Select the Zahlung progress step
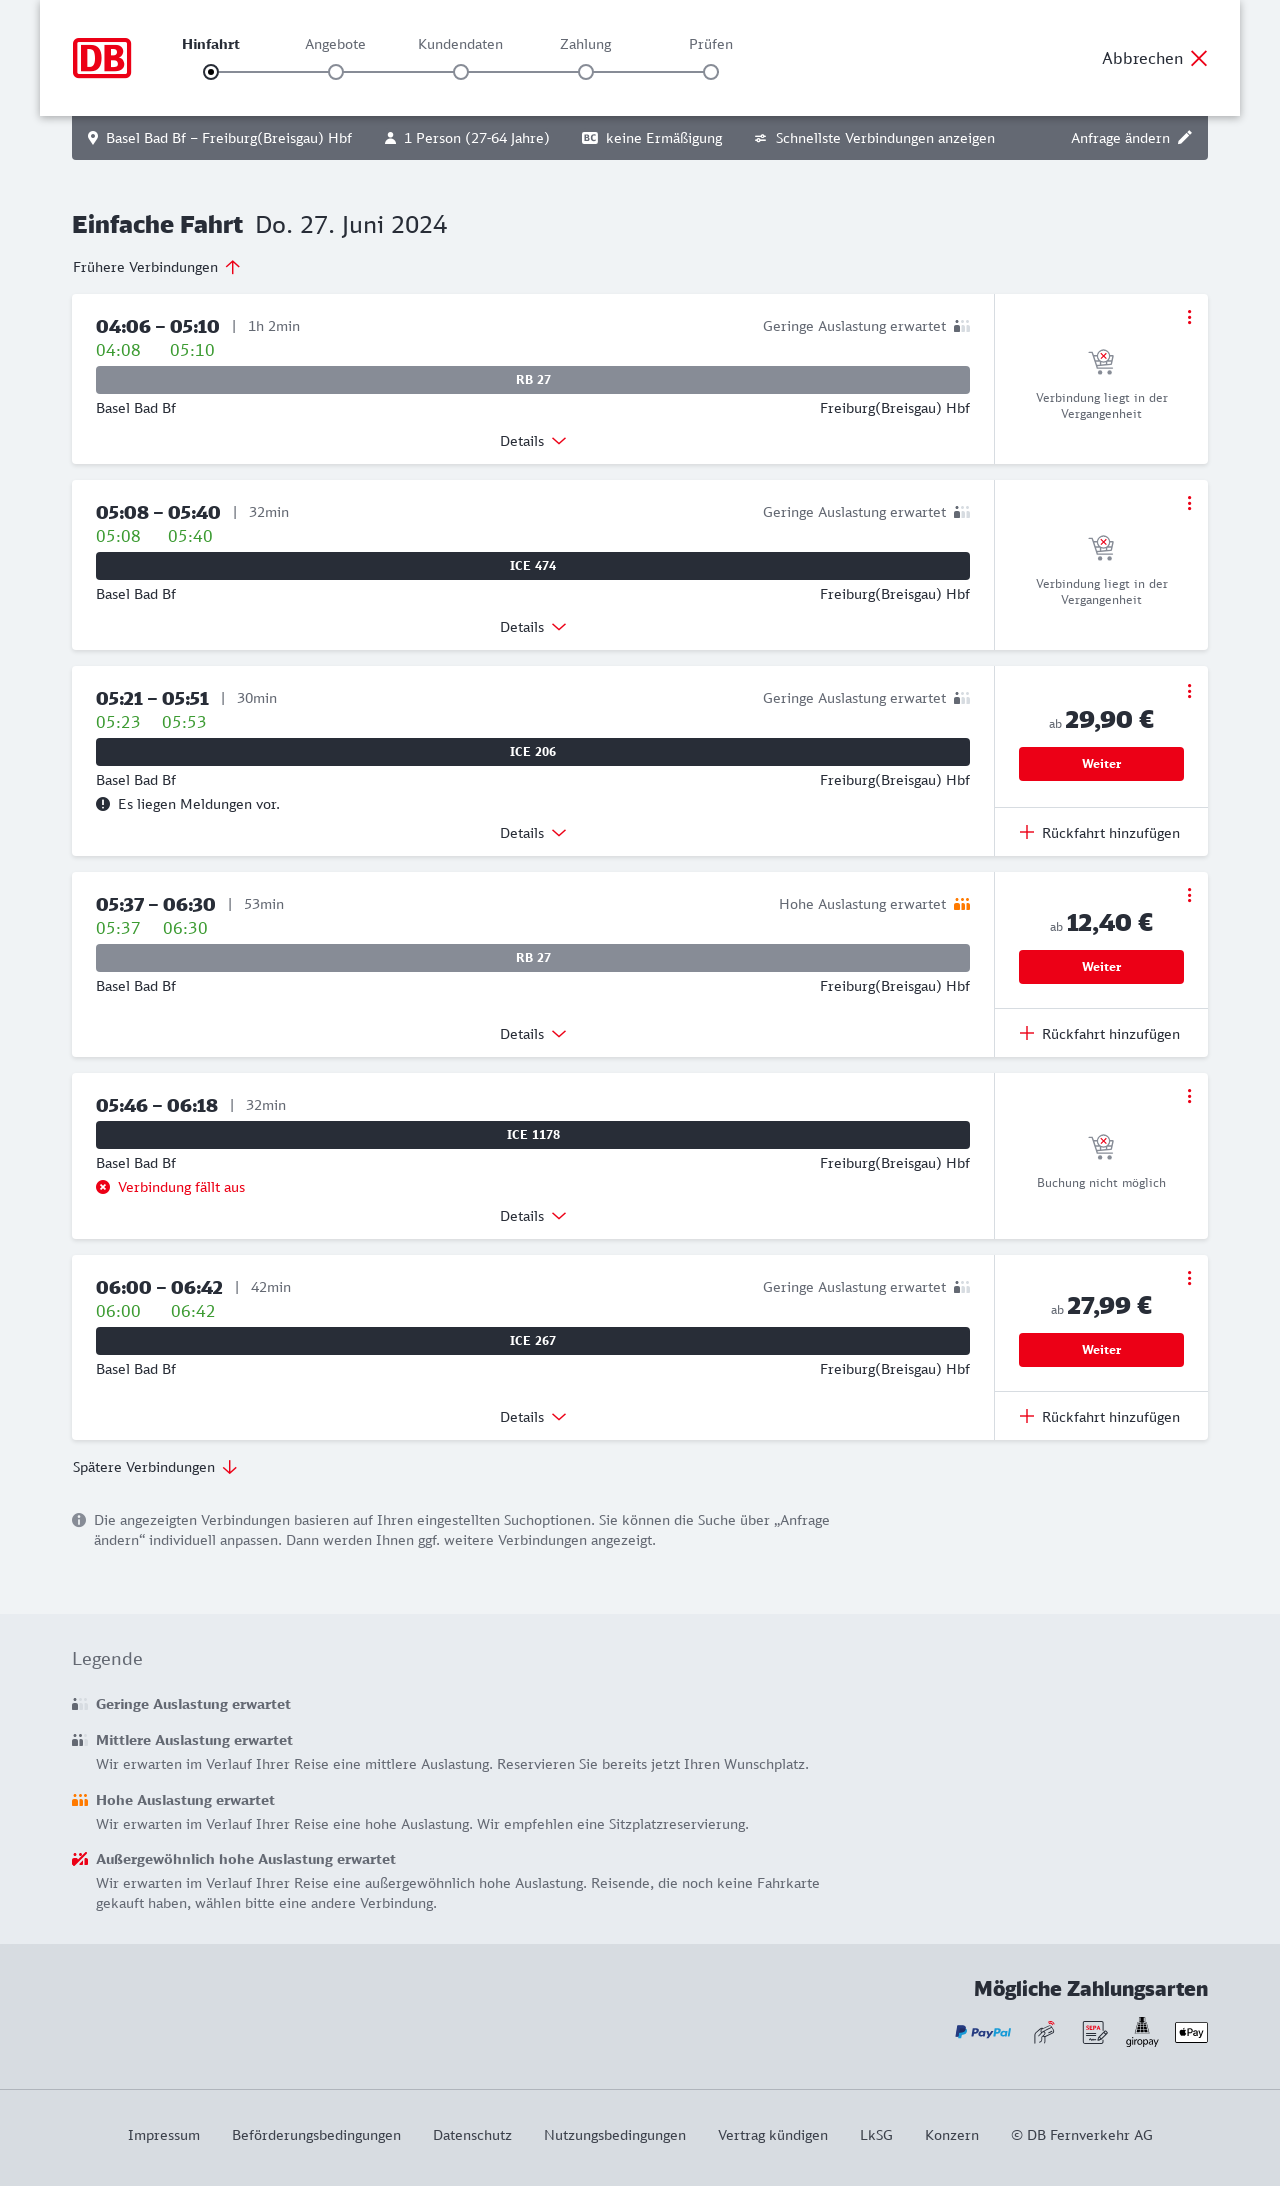 (x=586, y=72)
